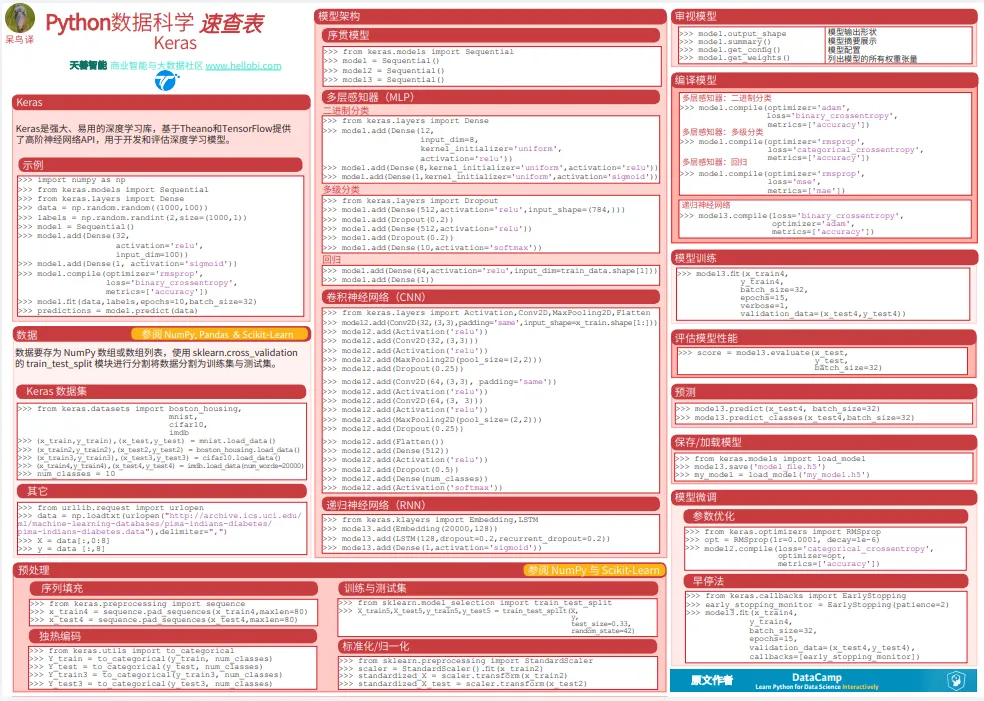984x701 pixels.
Task: Open the www.hellobi.com link
Action: pyautogui.click(x=243, y=66)
